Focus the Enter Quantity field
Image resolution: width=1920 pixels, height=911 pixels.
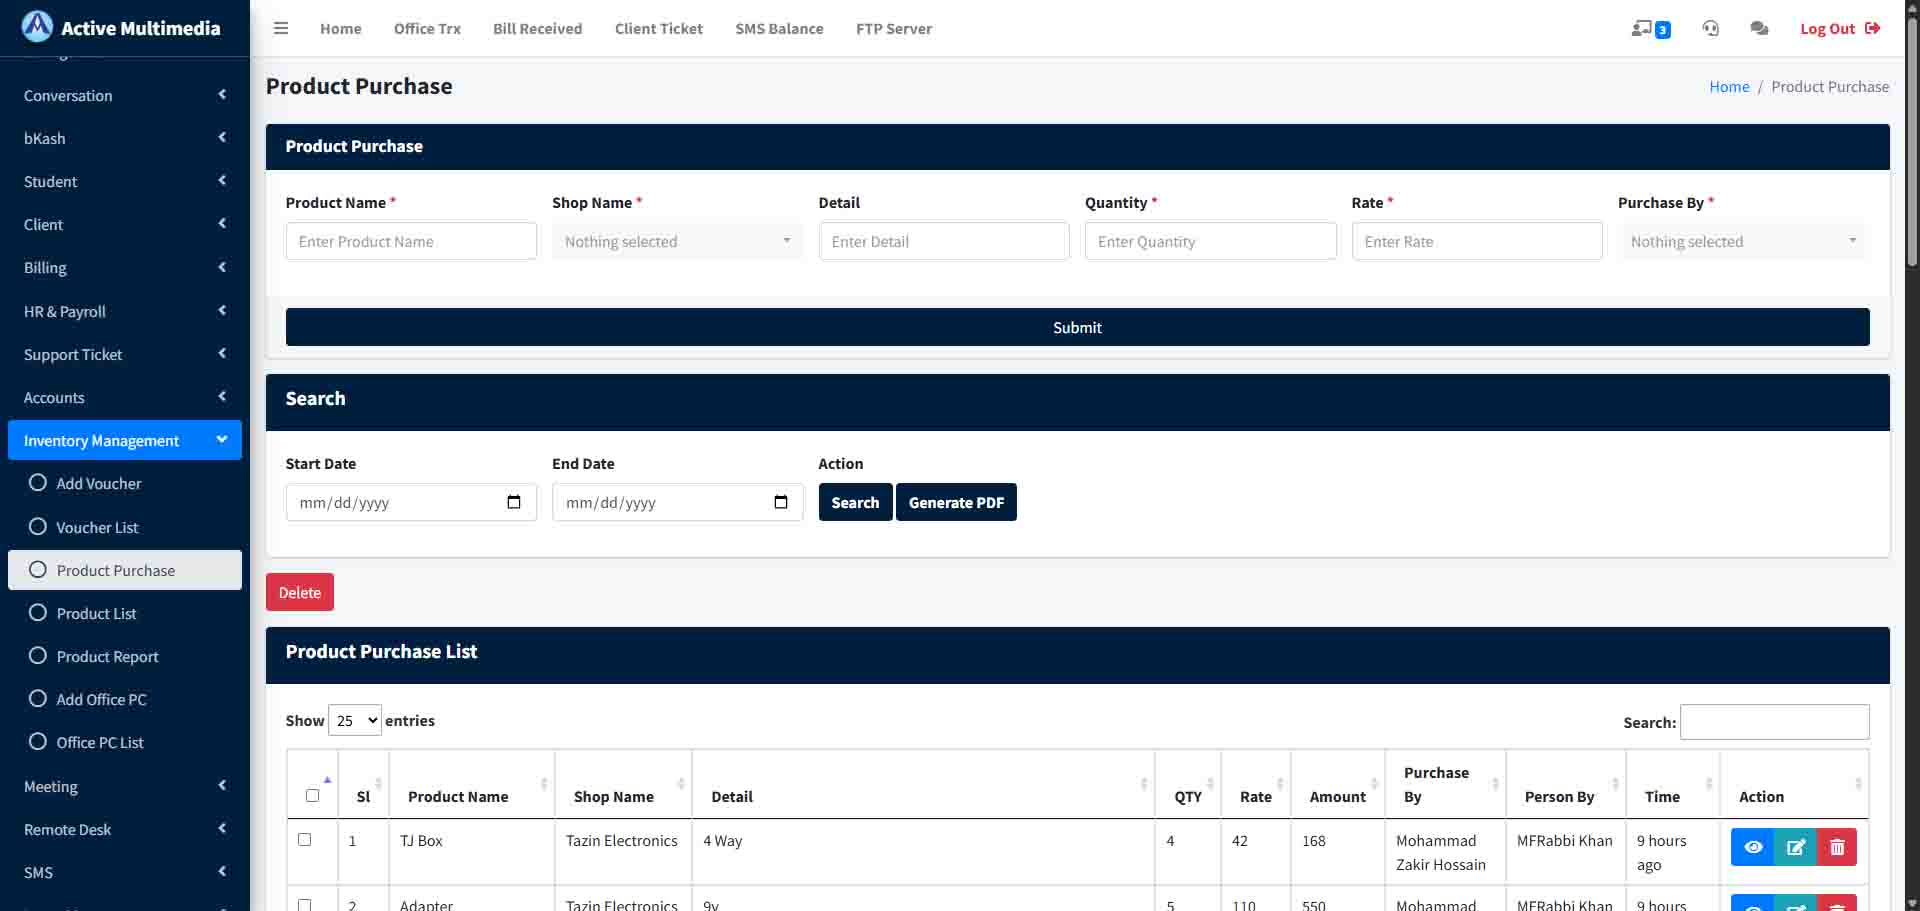[x=1210, y=241]
